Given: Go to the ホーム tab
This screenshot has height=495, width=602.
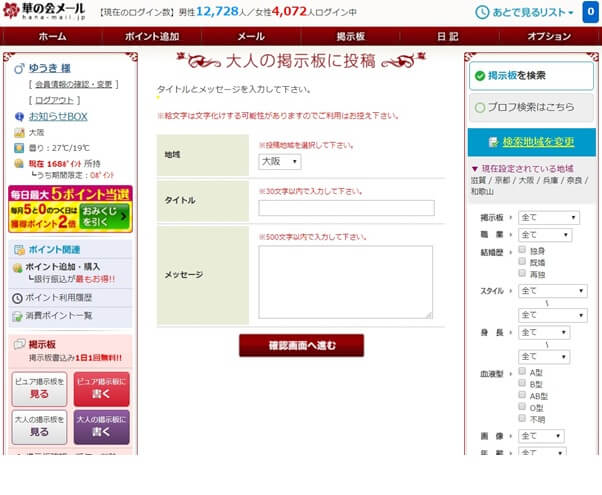Looking at the screenshot, I should [x=53, y=36].
